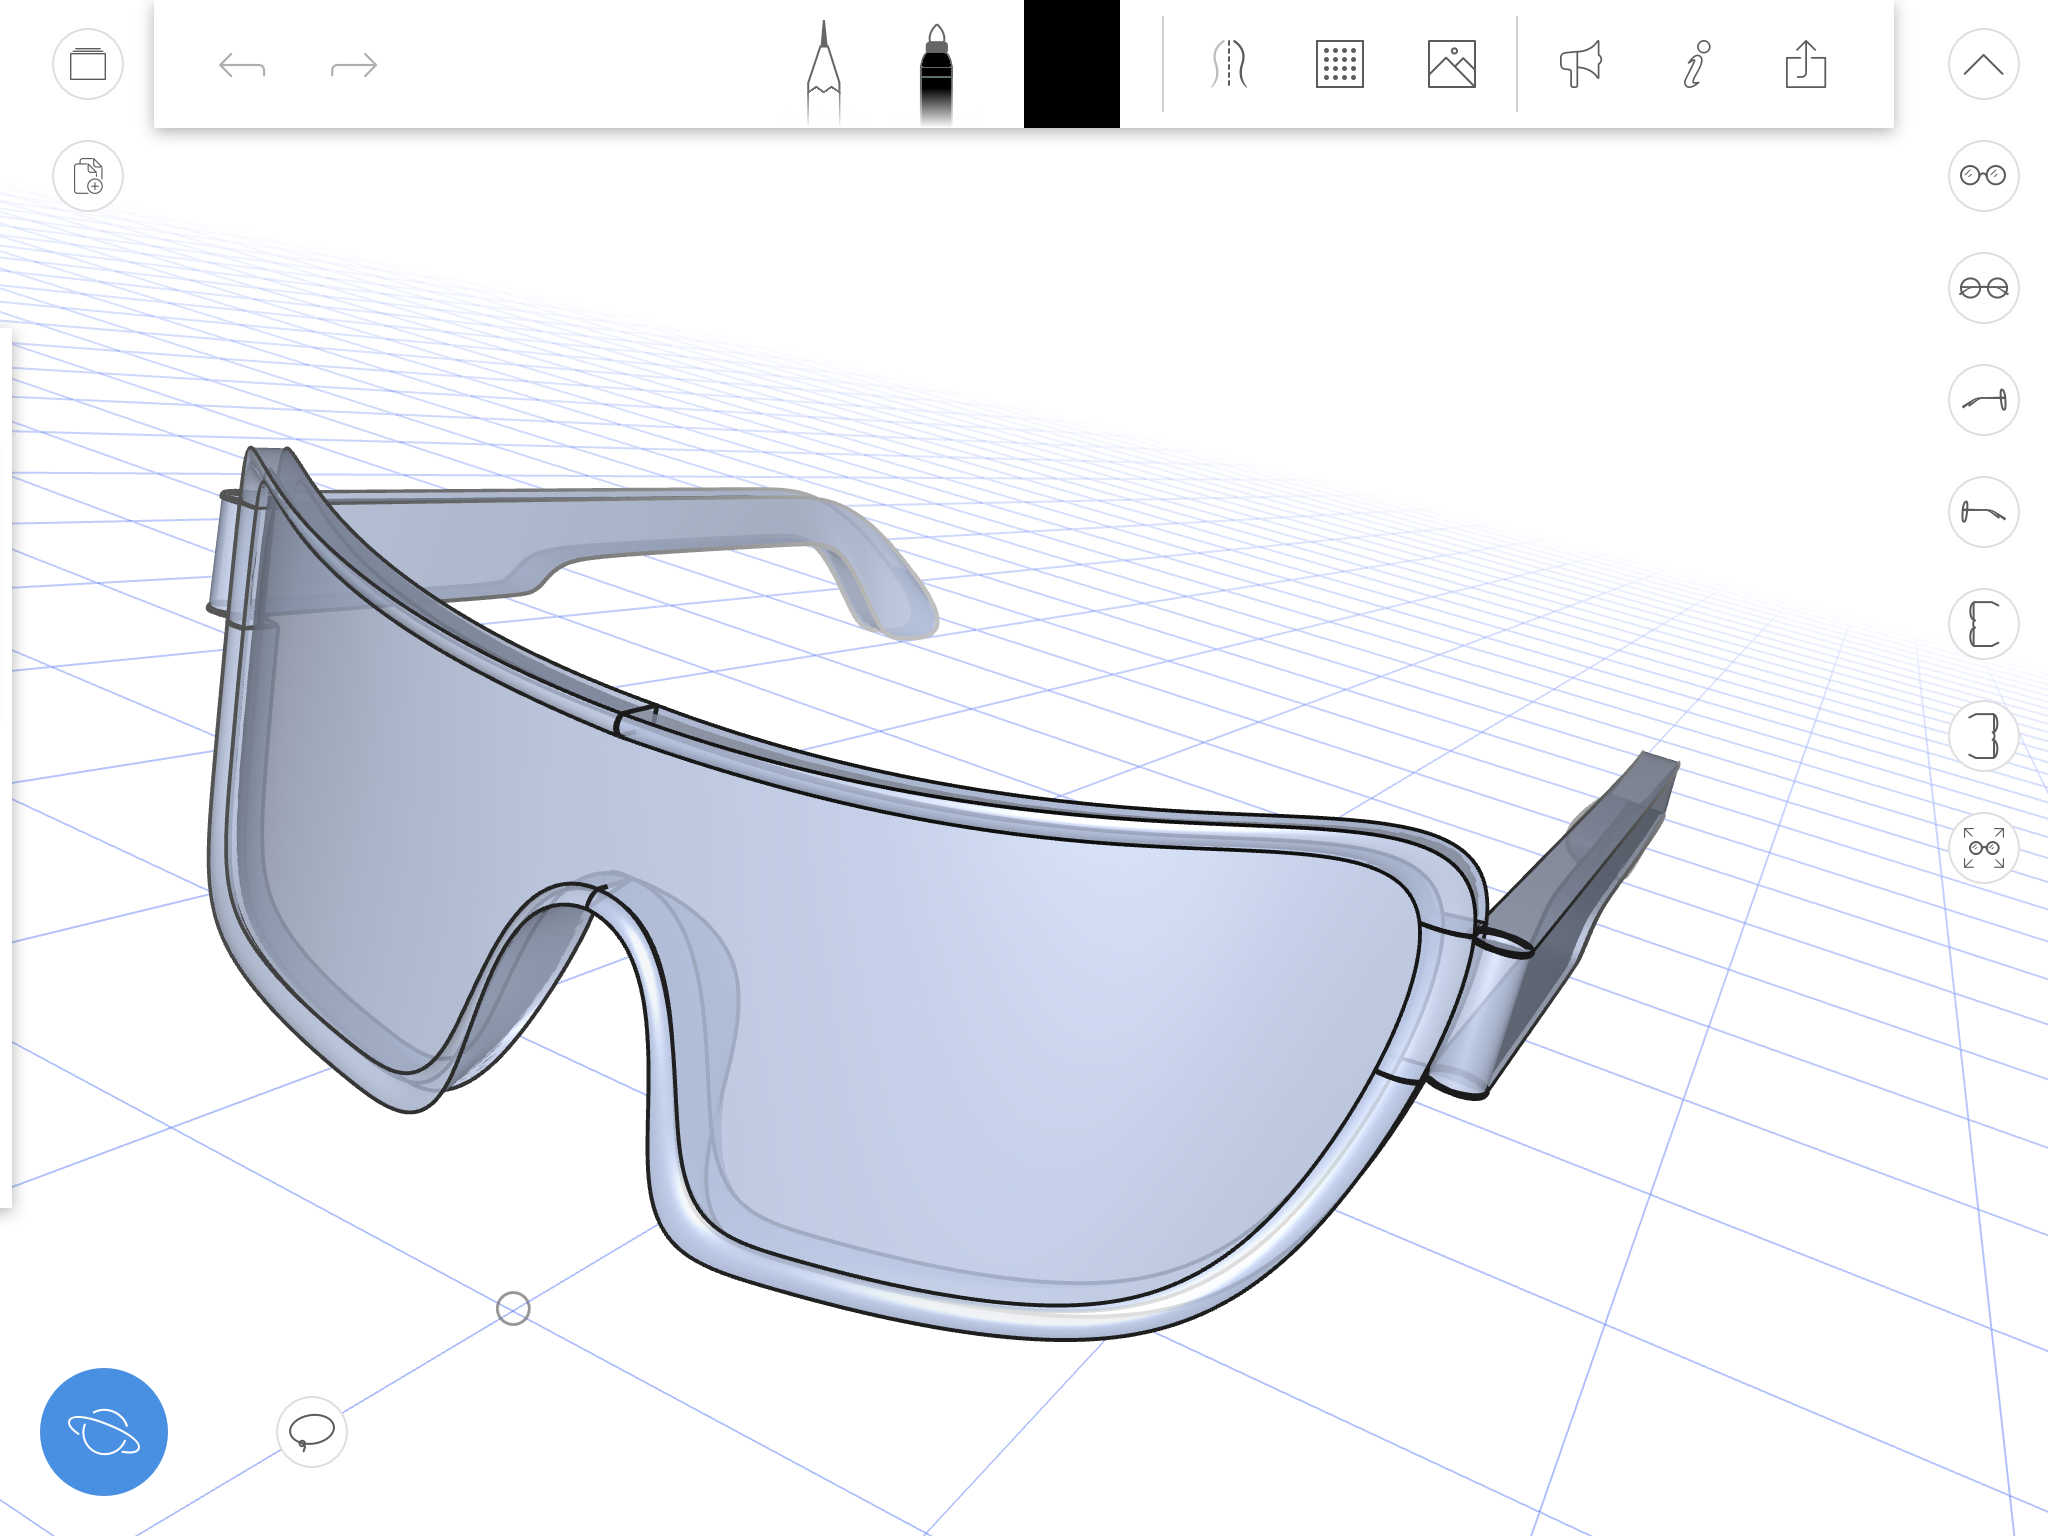Collapse views panel with chevron up
The height and width of the screenshot is (1536, 2048).
(x=1983, y=65)
